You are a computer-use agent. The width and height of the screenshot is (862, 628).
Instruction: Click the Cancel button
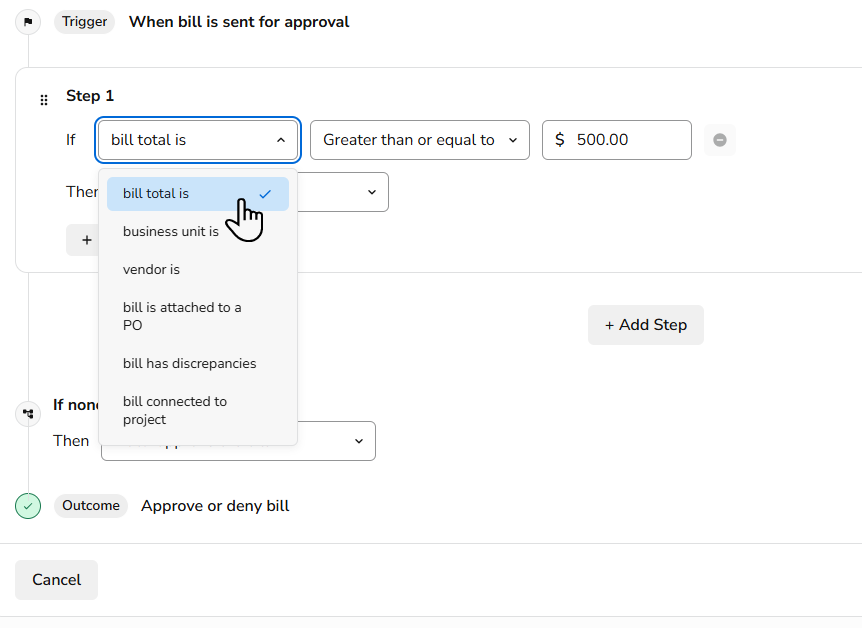[x=57, y=580]
